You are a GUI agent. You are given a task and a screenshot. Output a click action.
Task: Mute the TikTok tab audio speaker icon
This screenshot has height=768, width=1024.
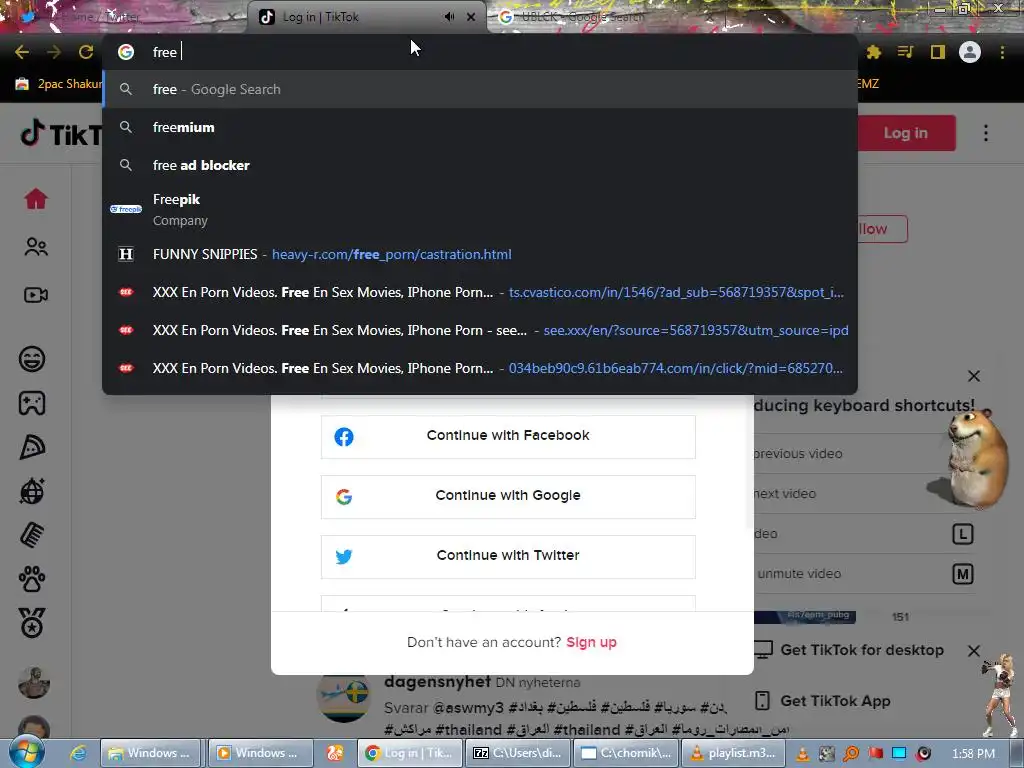[x=449, y=17]
